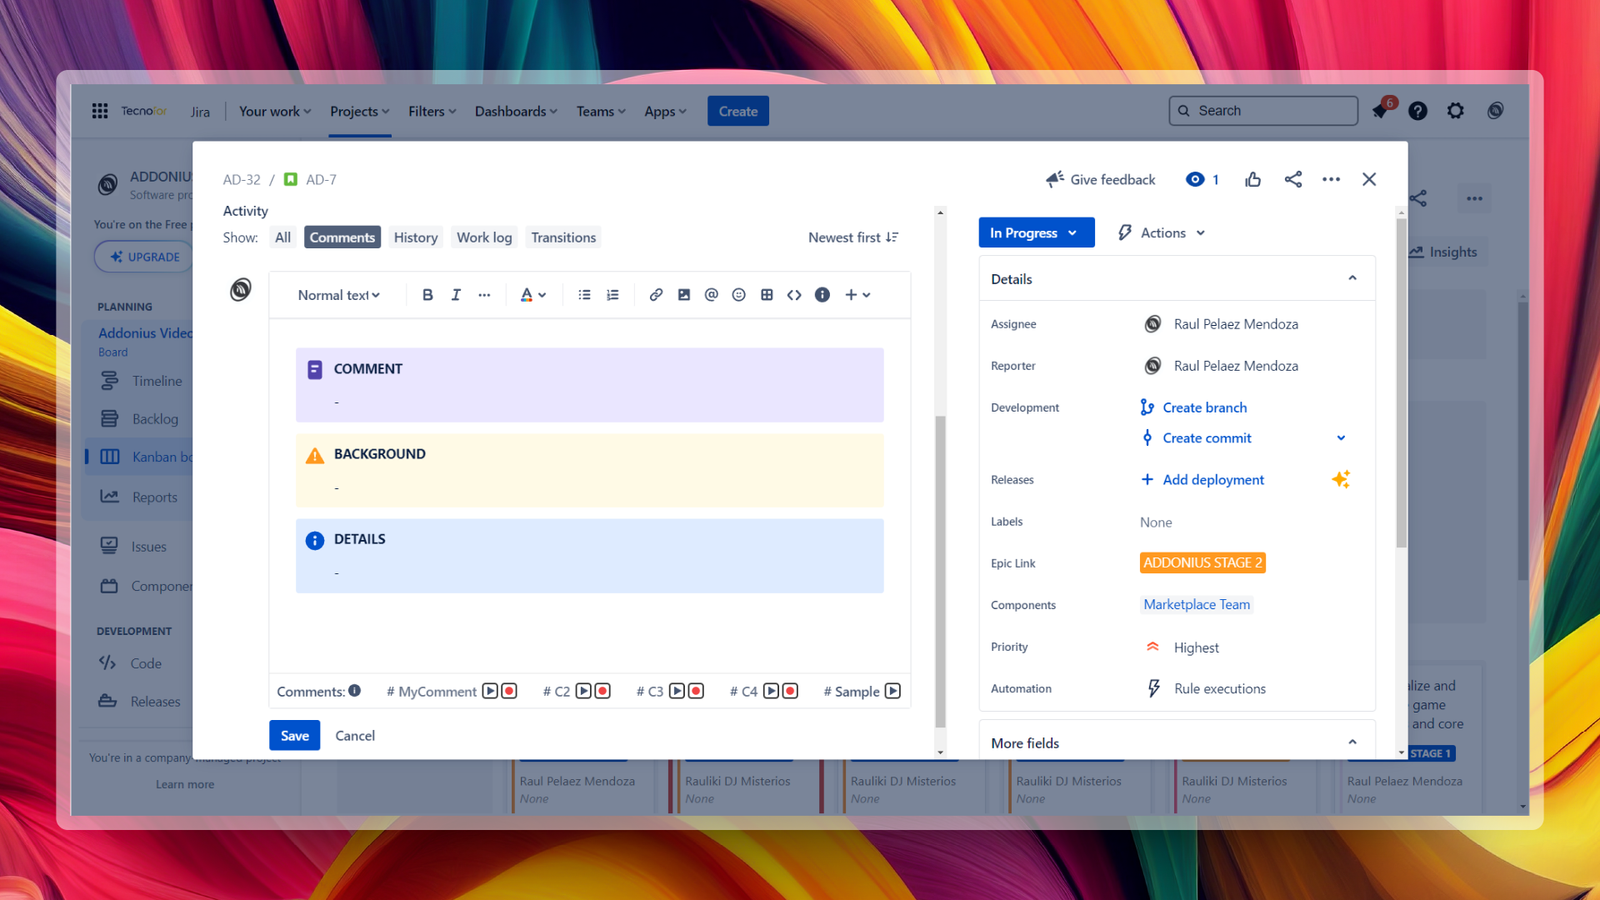Cancel the comment edit
1600x900 pixels.
click(355, 735)
